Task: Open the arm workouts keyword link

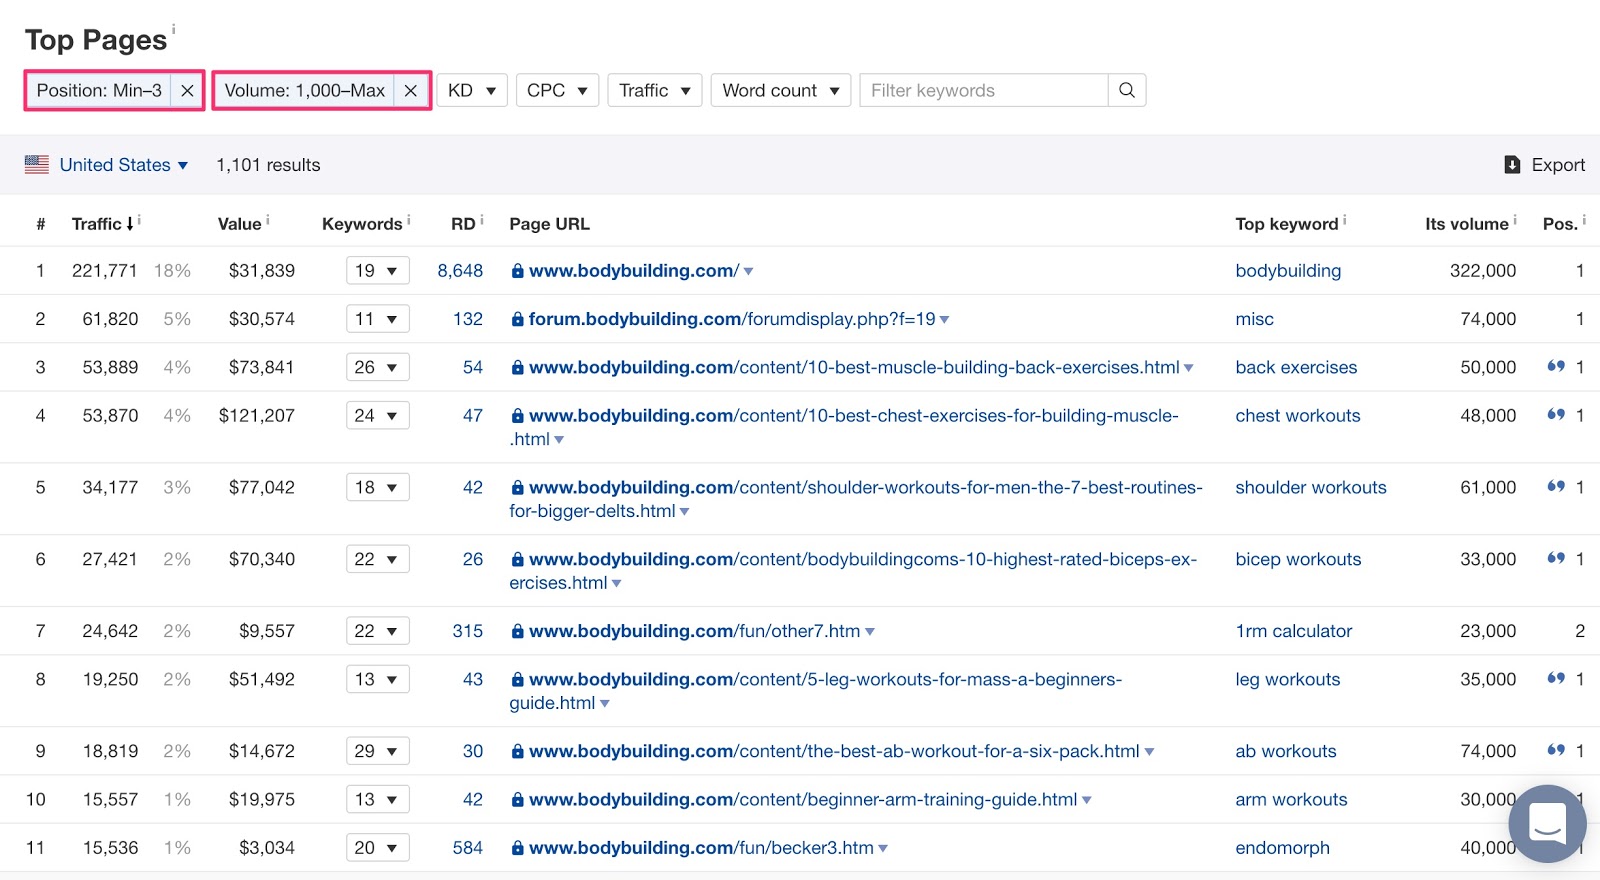Action: (x=1291, y=799)
